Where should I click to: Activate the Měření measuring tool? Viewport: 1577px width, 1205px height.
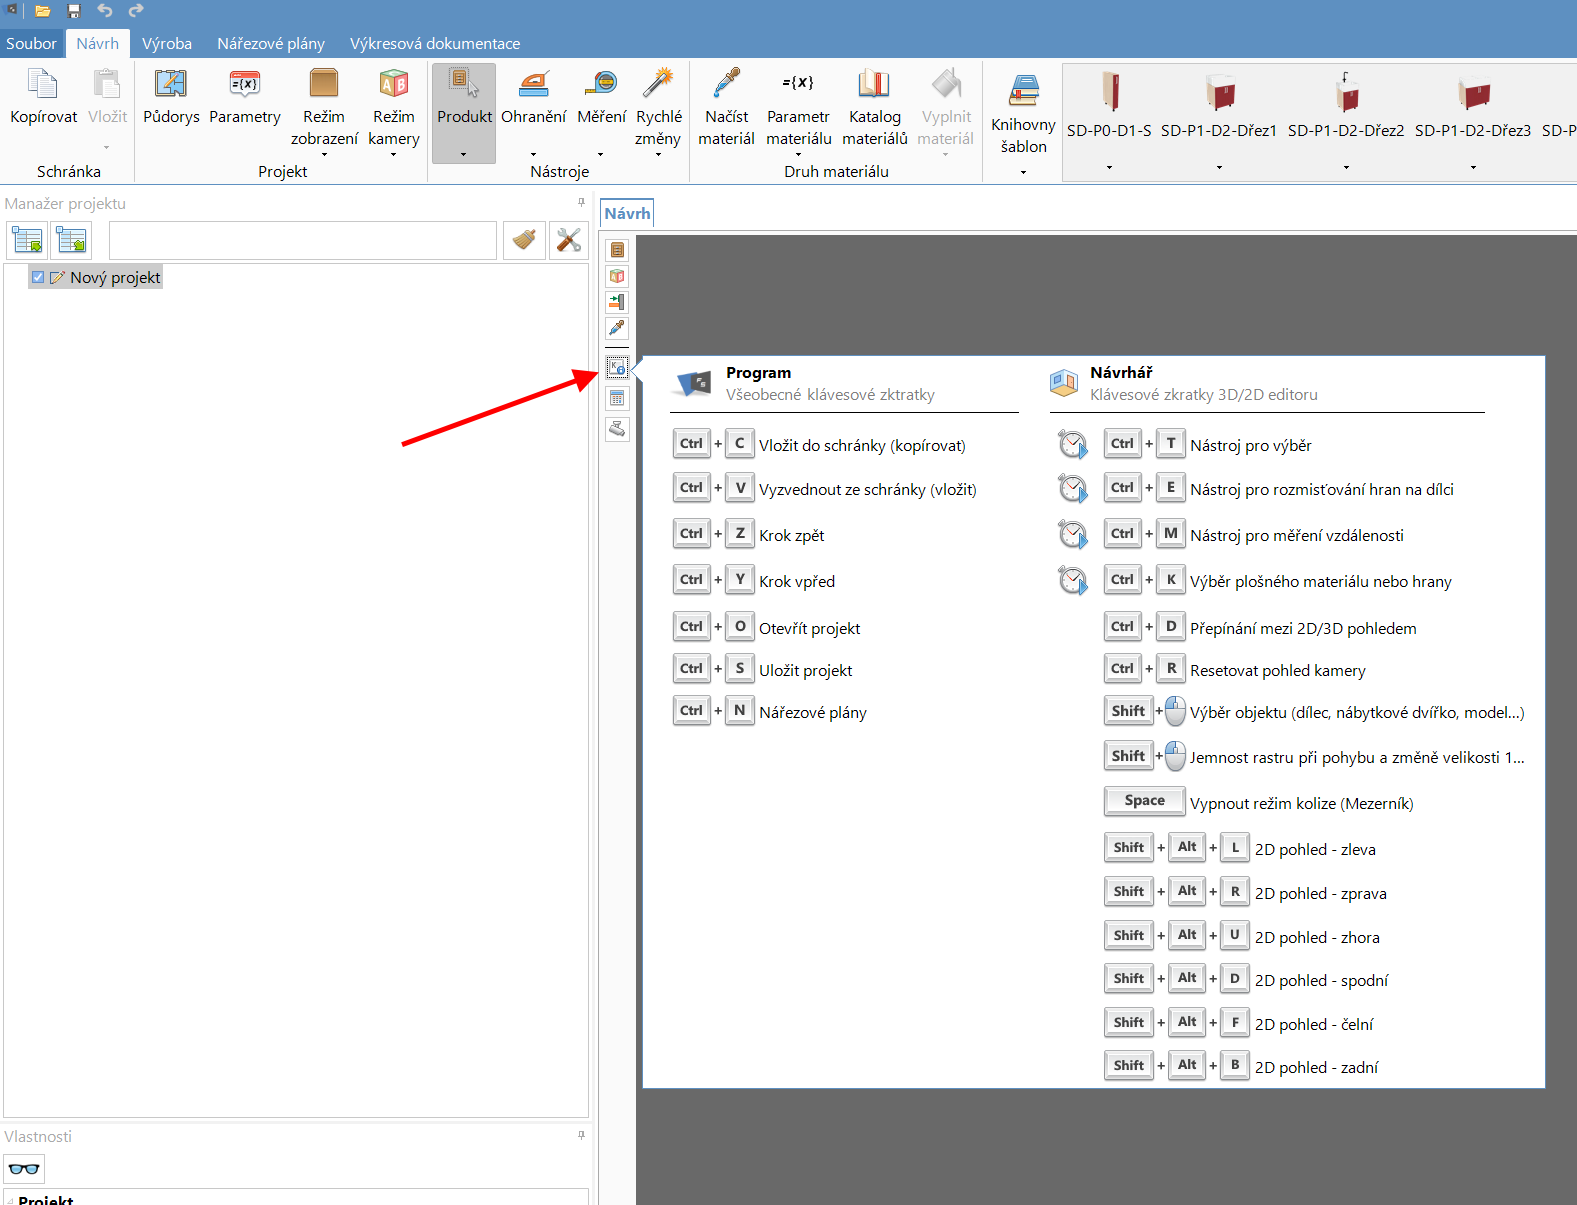click(601, 86)
